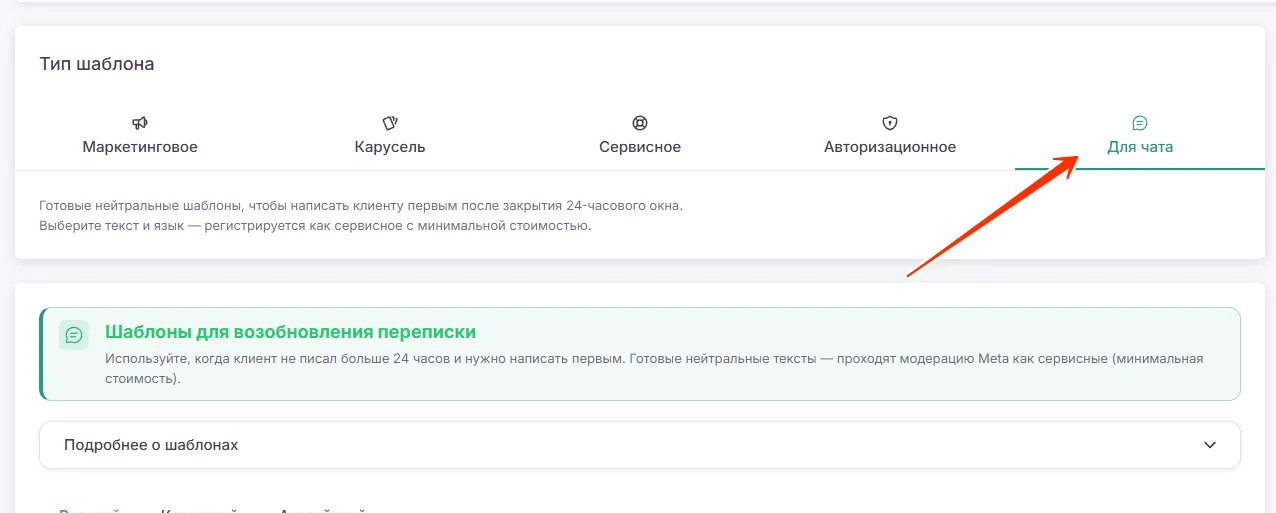The width and height of the screenshot is (1276, 513).
Task: Click the line starting 'Выберите текст и язык'
Action: (x=315, y=226)
